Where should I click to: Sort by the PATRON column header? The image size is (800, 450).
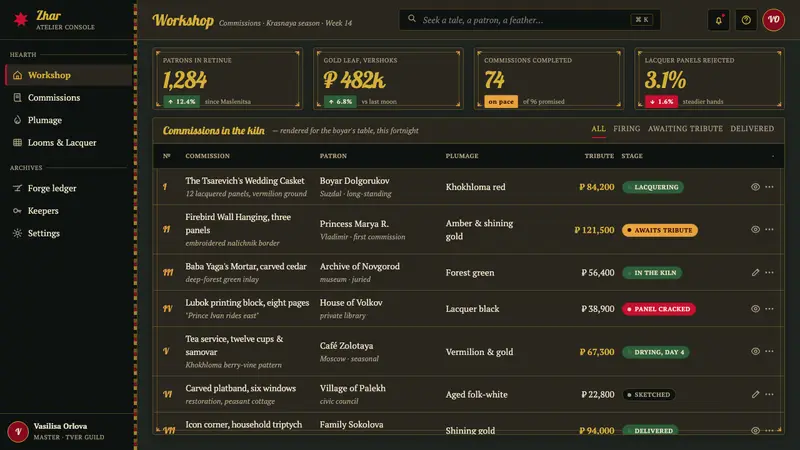(333, 156)
